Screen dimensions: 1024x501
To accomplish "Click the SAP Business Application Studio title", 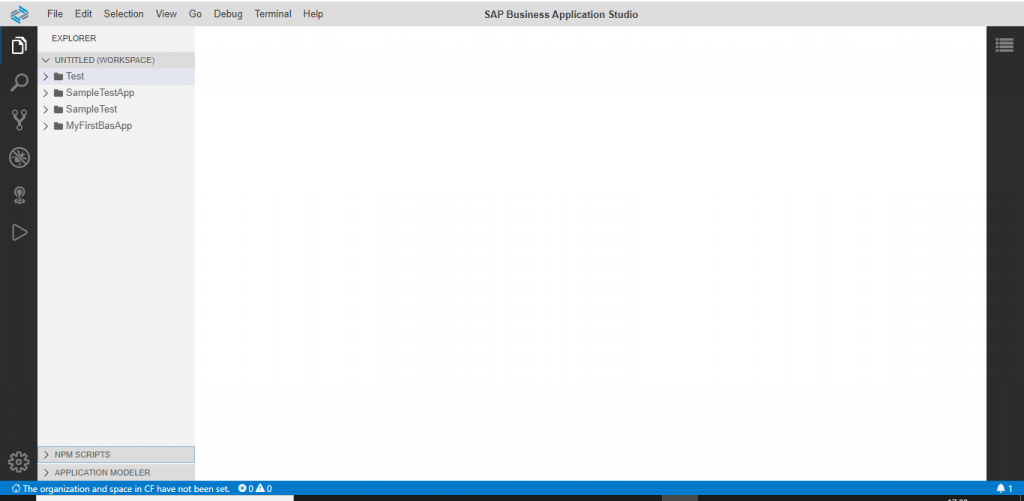I will (561, 14).
